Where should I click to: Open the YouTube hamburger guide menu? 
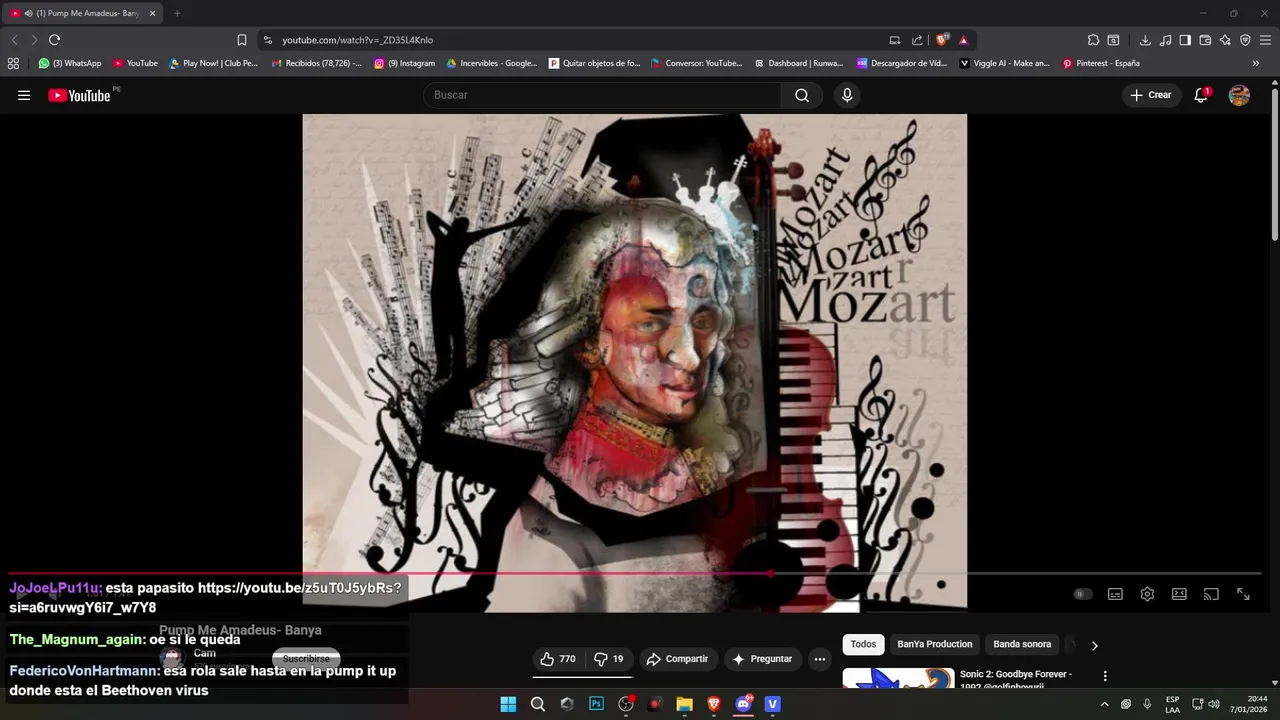click(x=24, y=95)
